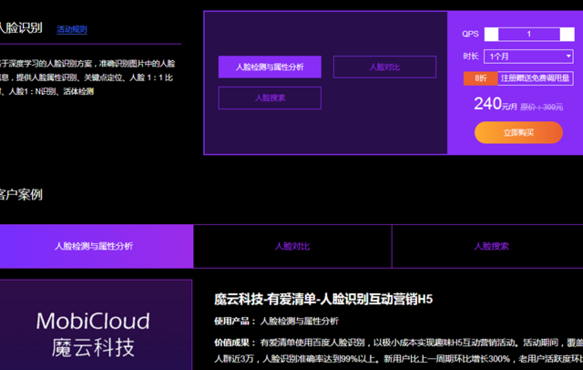Image resolution: width=583 pixels, height=370 pixels.
Task: Click the MobiCloud 魔云科技 logo card
Action: (96, 325)
